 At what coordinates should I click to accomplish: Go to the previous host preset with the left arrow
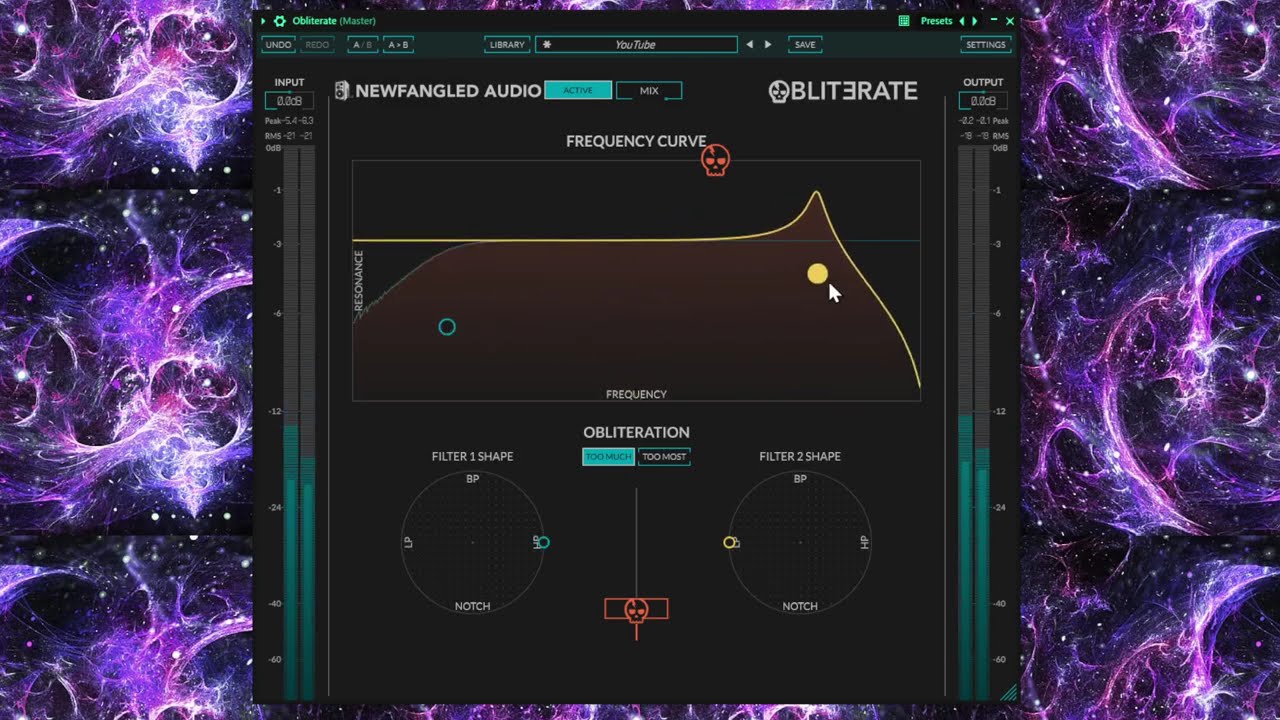click(x=962, y=21)
